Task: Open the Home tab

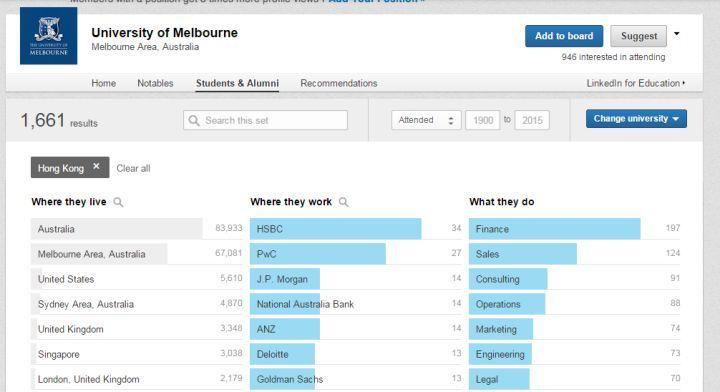Action: tap(103, 83)
